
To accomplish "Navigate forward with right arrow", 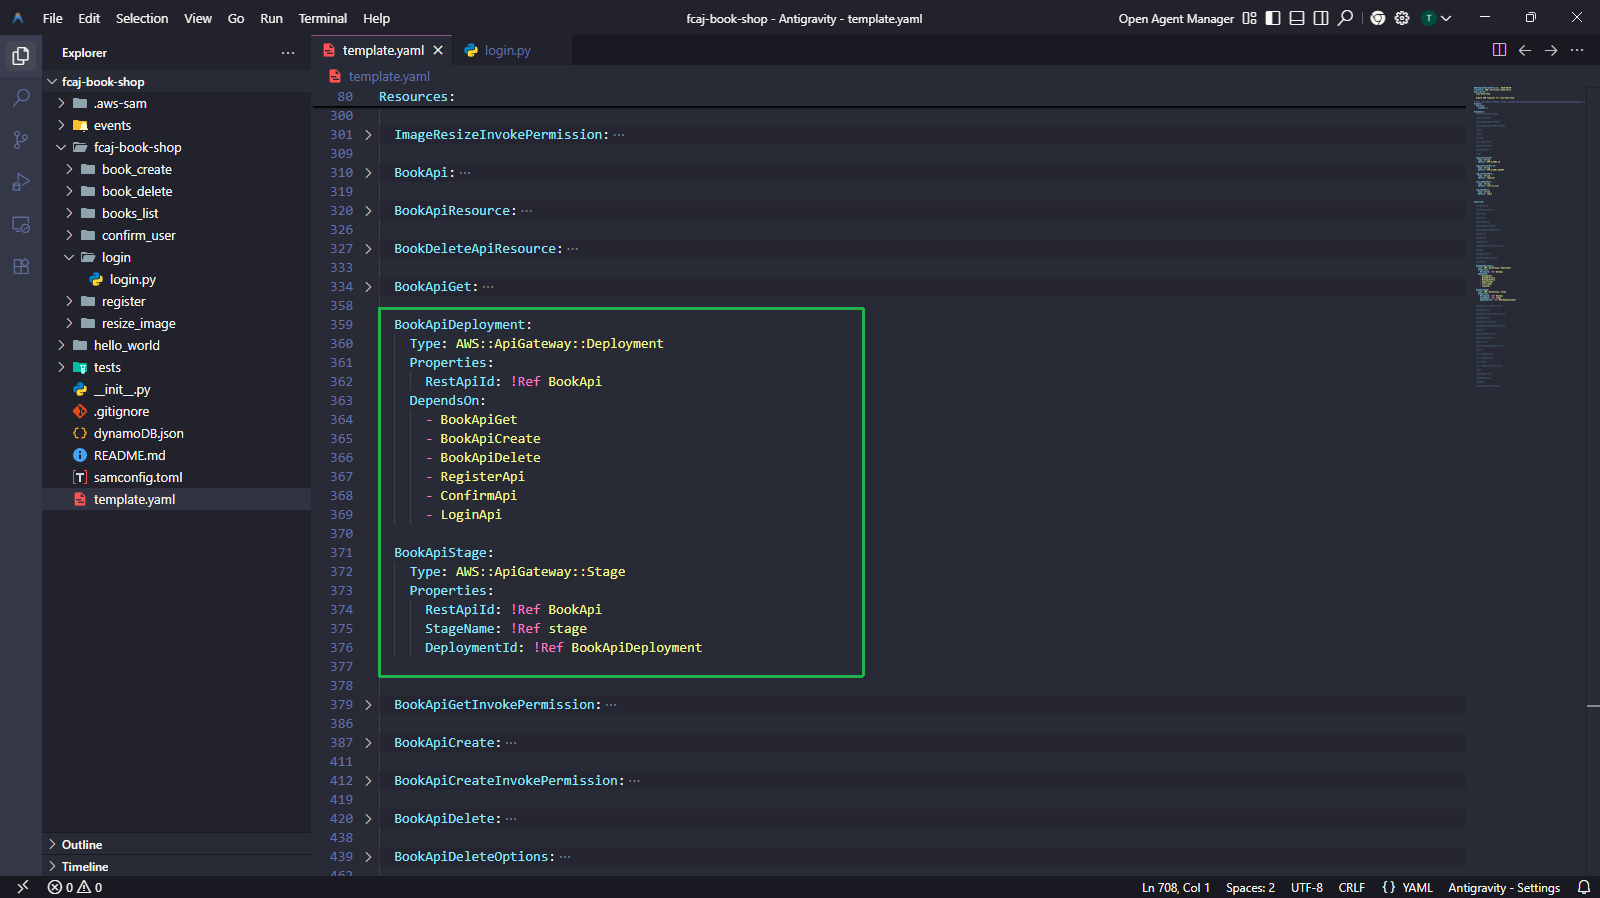I will click(1551, 50).
